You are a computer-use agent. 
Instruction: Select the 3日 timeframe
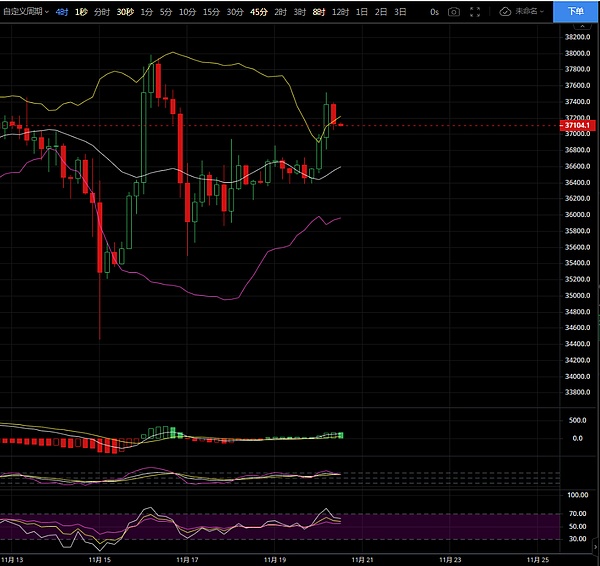click(400, 12)
